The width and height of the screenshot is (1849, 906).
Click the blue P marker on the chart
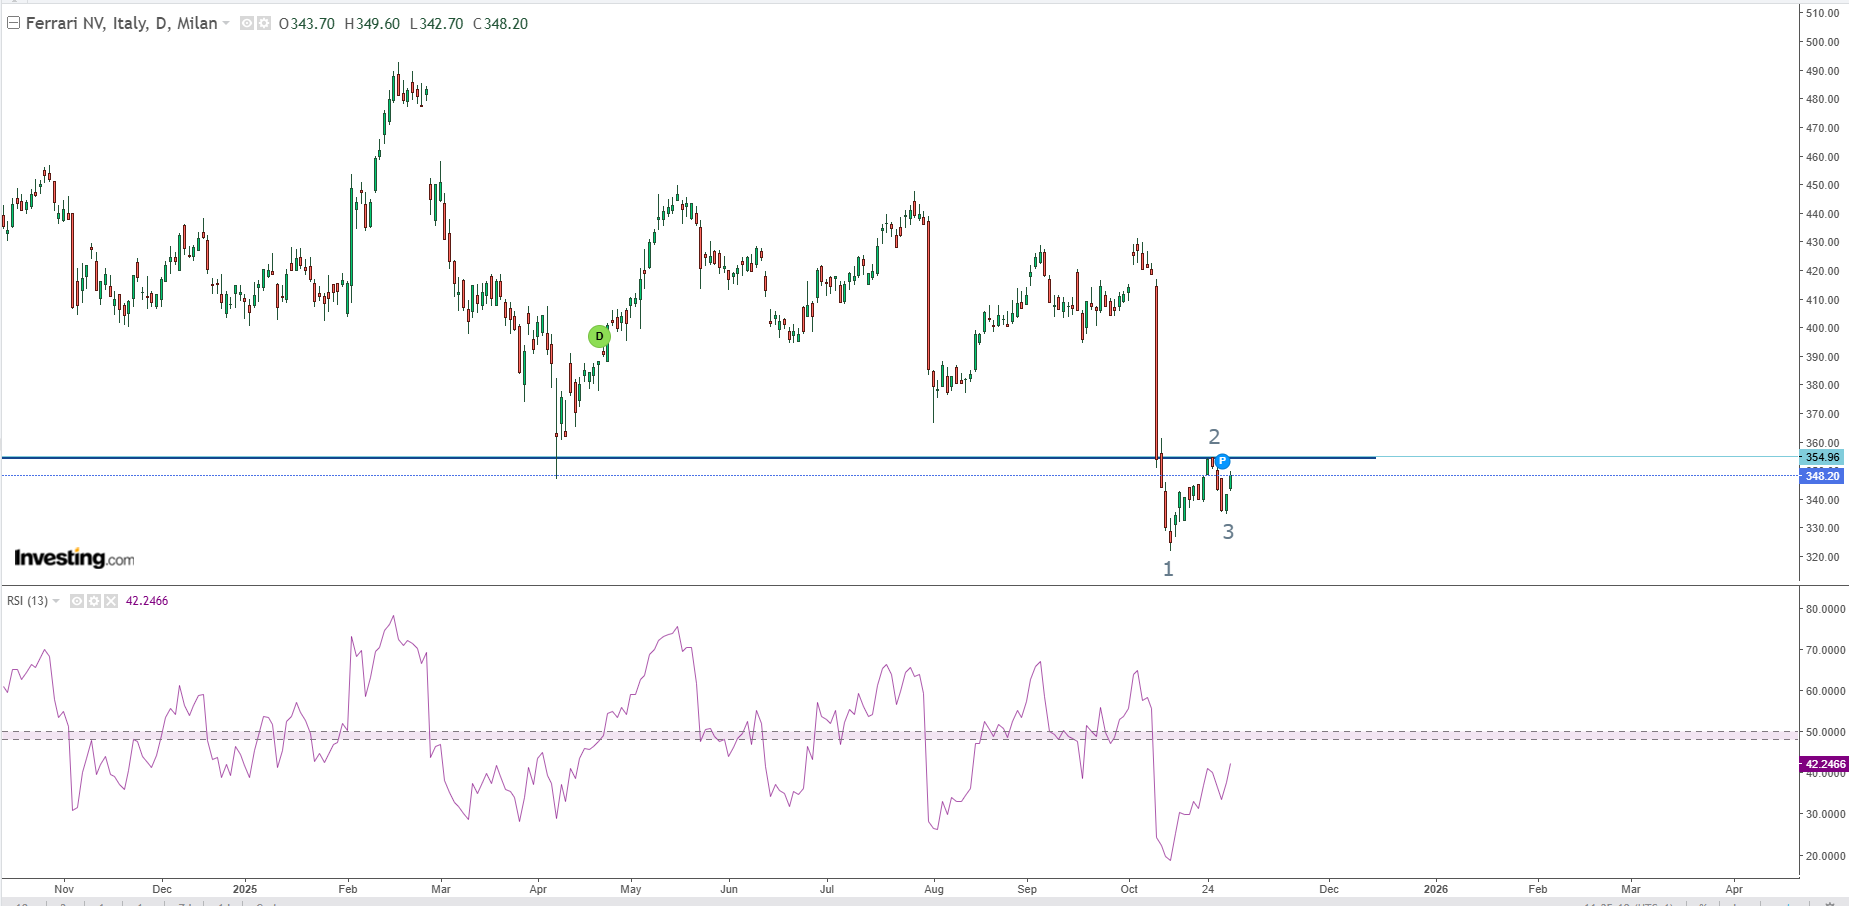point(1222,461)
